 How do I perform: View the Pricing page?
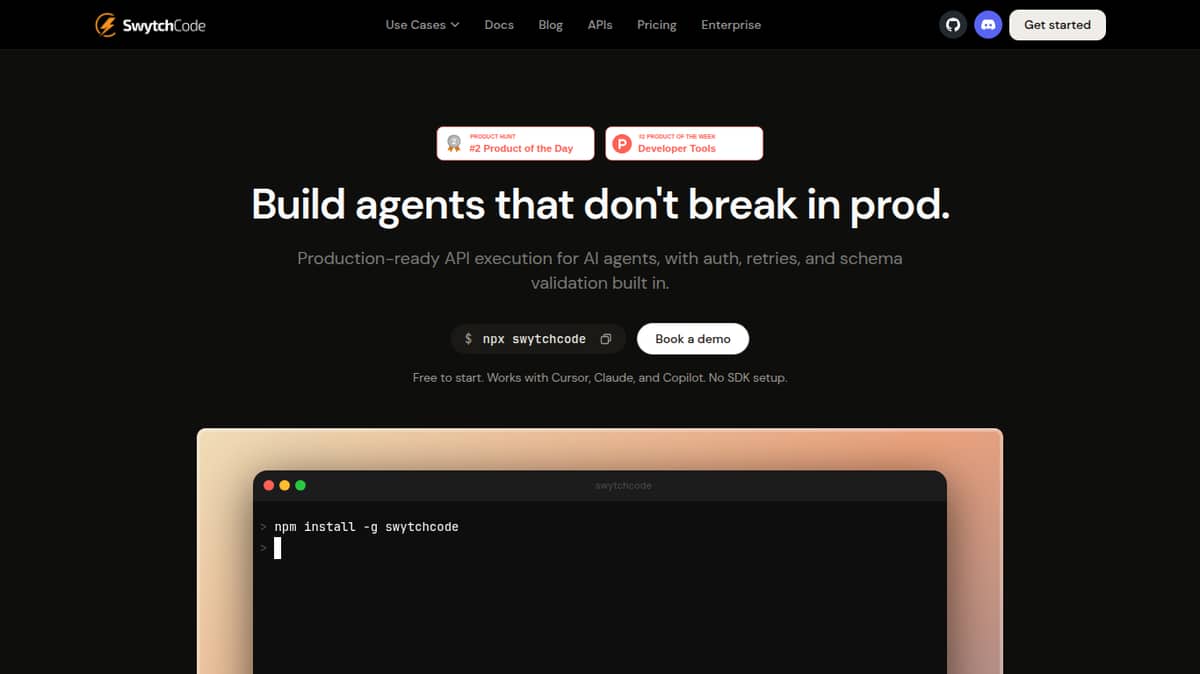(657, 25)
